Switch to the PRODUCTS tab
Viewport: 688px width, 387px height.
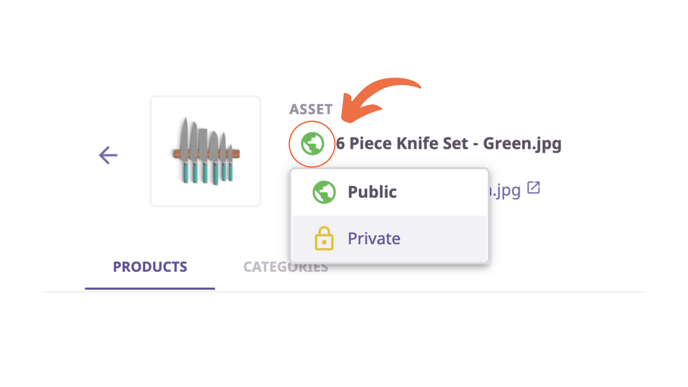(x=150, y=267)
